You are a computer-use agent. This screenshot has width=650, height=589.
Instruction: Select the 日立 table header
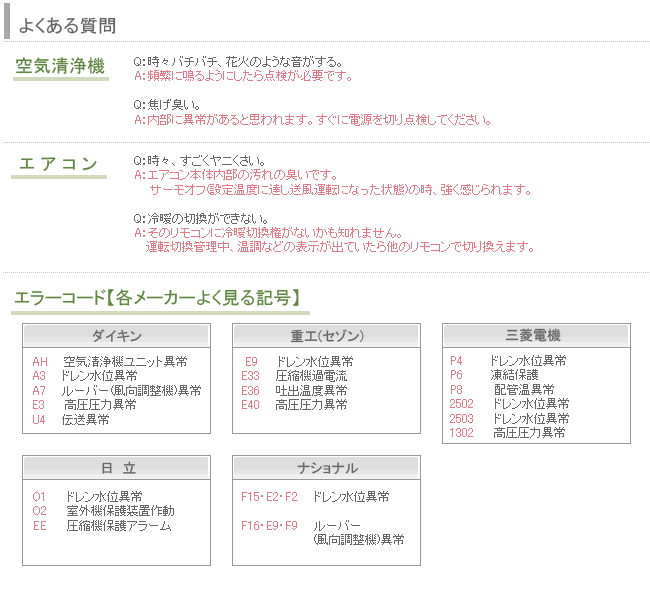click(116, 467)
